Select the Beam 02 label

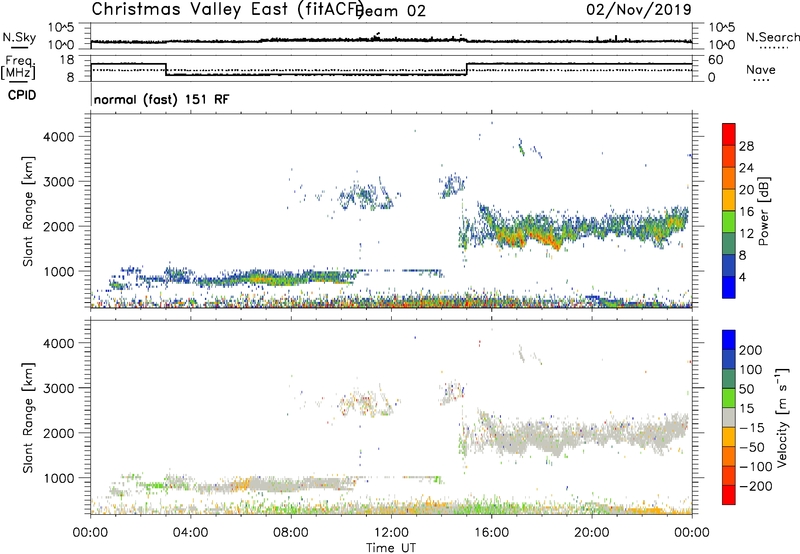pyautogui.click(x=391, y=11)
